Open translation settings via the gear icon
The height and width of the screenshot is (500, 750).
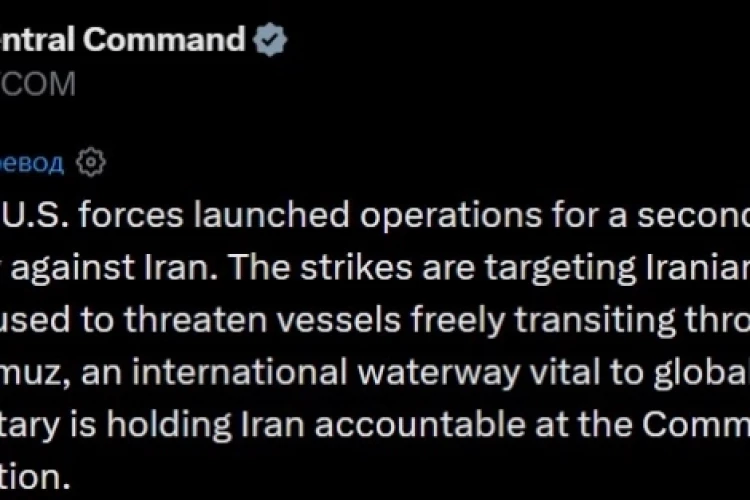tap(91, 163)
